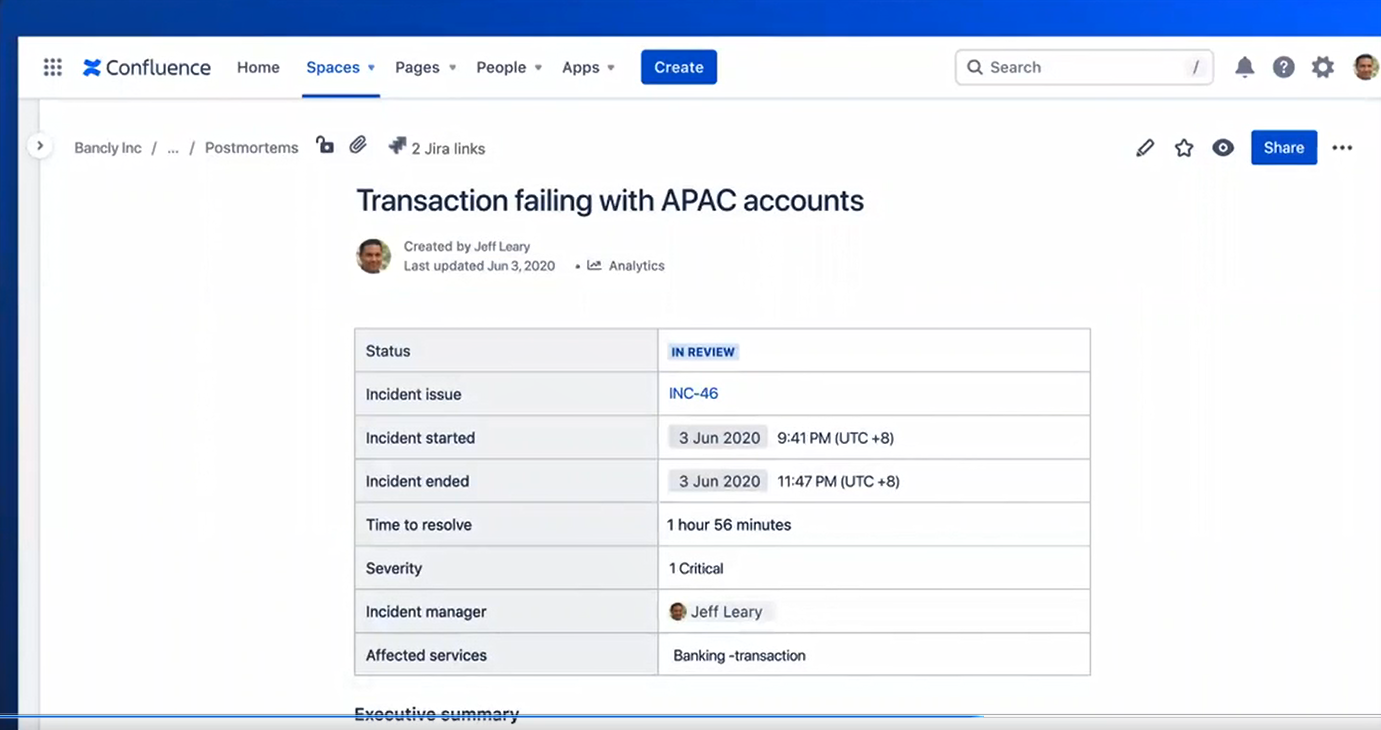
Task: Click the Incident started row label
Action: pos(420,438)
